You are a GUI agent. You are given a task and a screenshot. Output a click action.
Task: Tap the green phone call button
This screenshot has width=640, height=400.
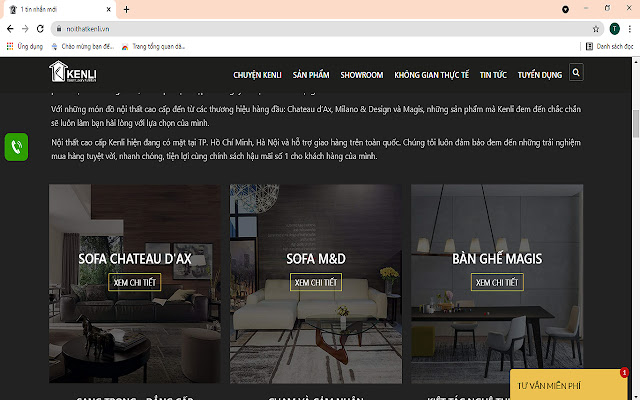click(x=16, y=147)
